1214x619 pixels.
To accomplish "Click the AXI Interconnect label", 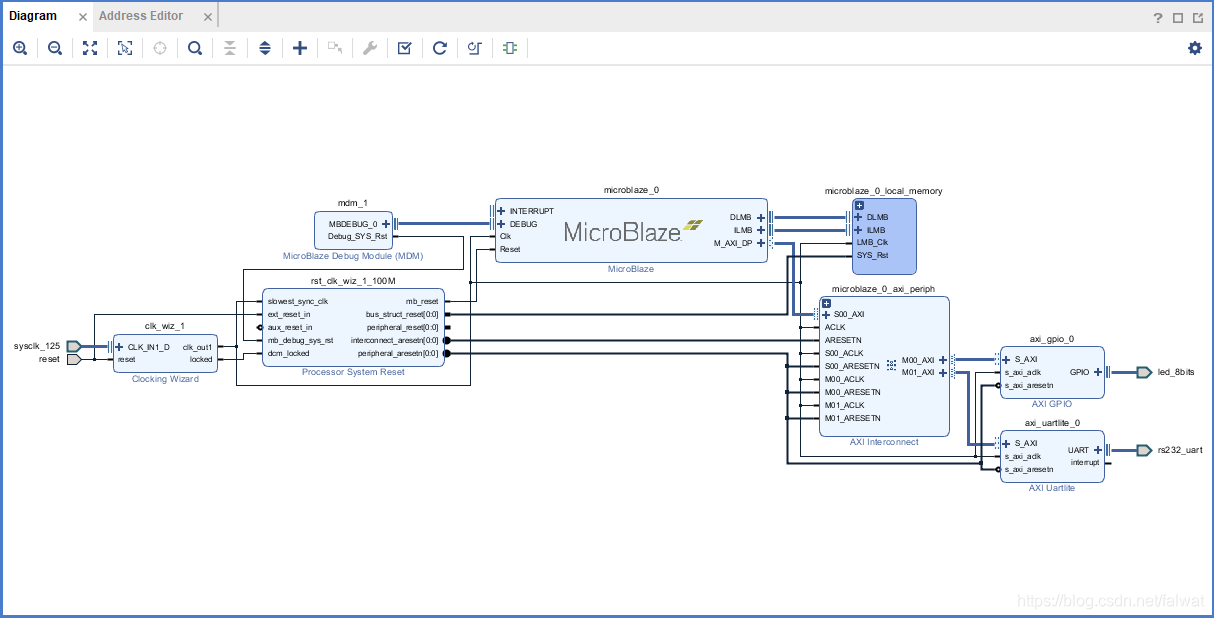I will click(x=884, y=442).
